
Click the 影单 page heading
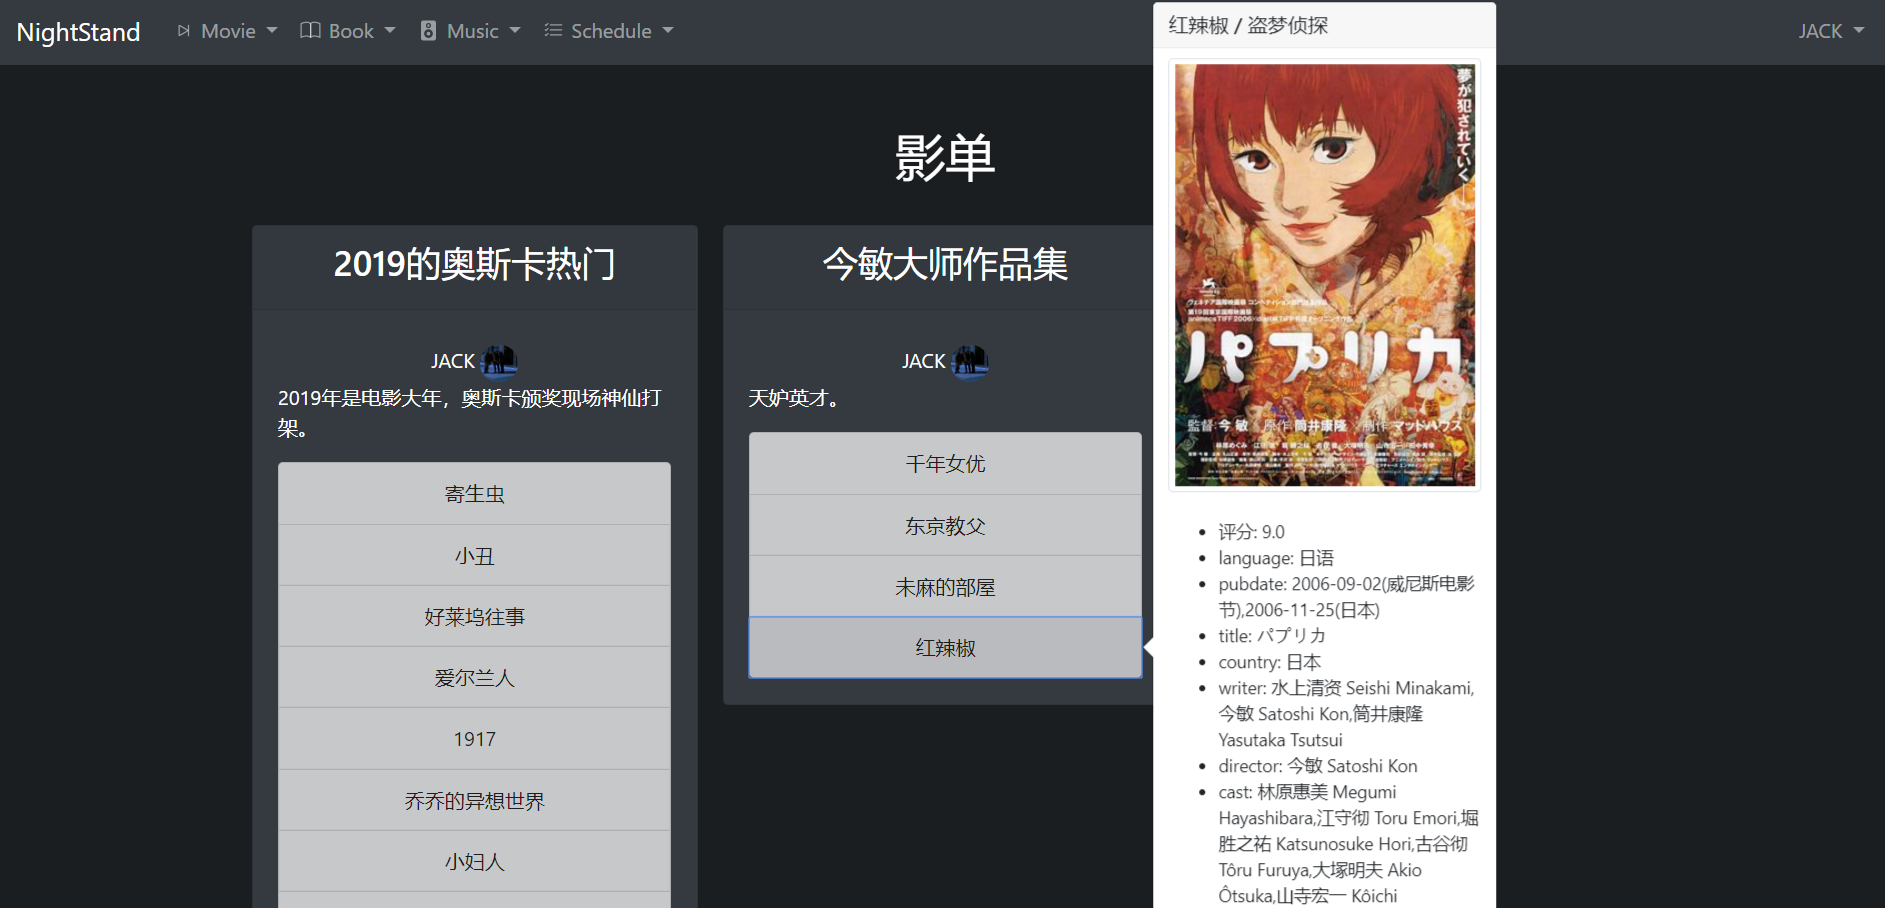click(x=945, y=158)
